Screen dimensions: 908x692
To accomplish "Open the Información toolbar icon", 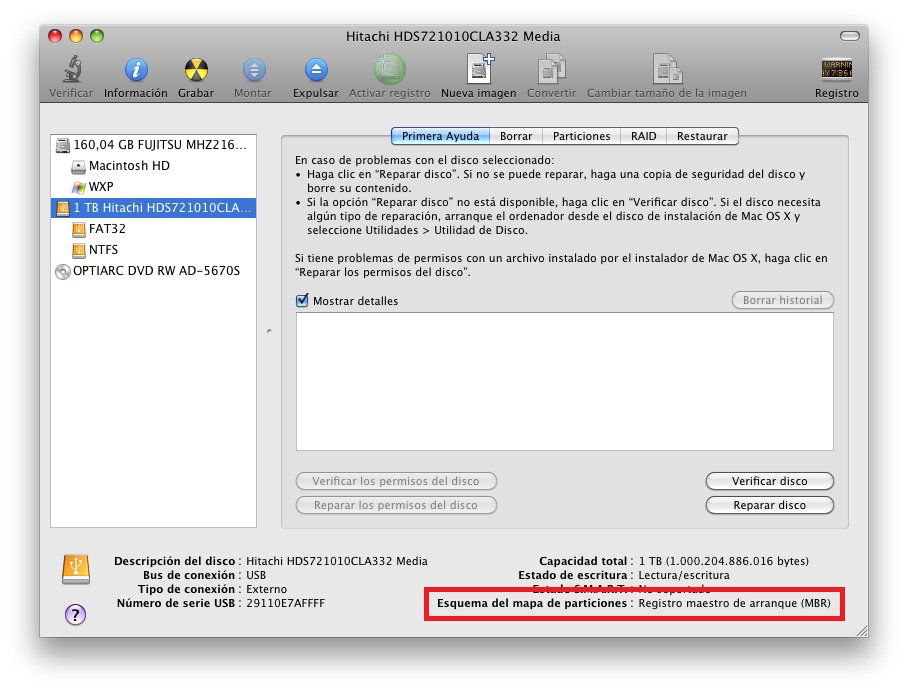I will [x=136, y=70].
